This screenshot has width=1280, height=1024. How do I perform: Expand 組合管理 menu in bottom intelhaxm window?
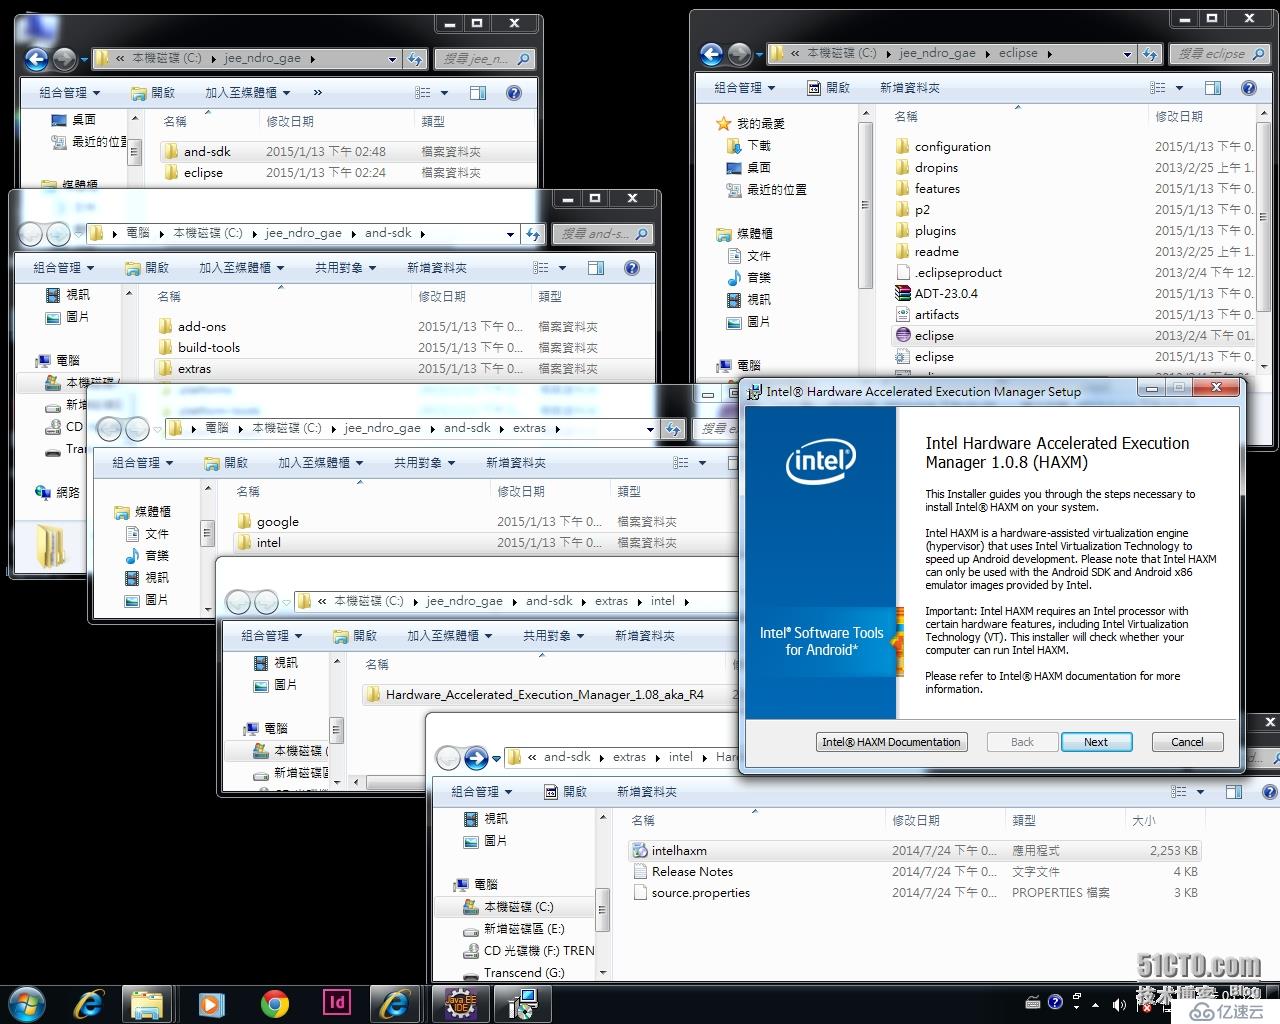click(x=481, y=792)
